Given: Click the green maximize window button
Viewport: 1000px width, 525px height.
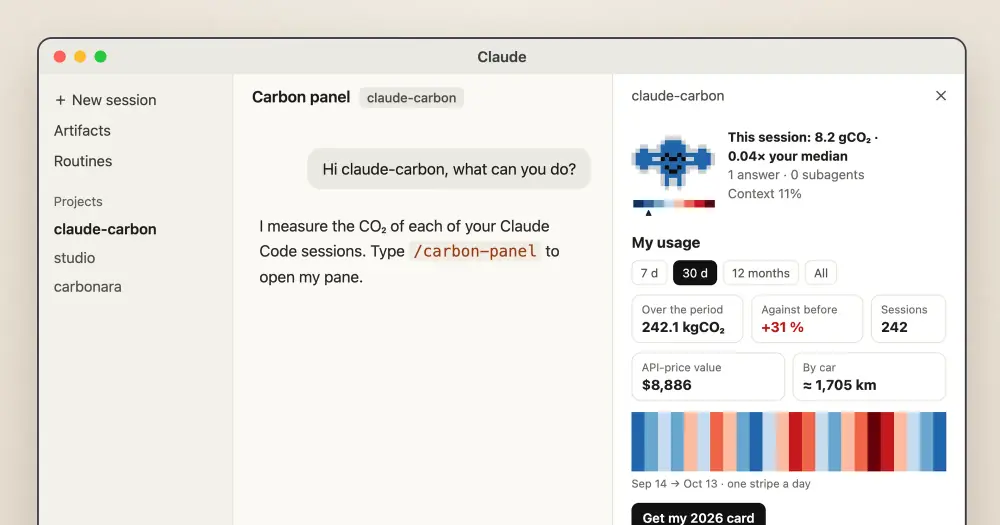Looking at the screenshot, I should 101,57.
